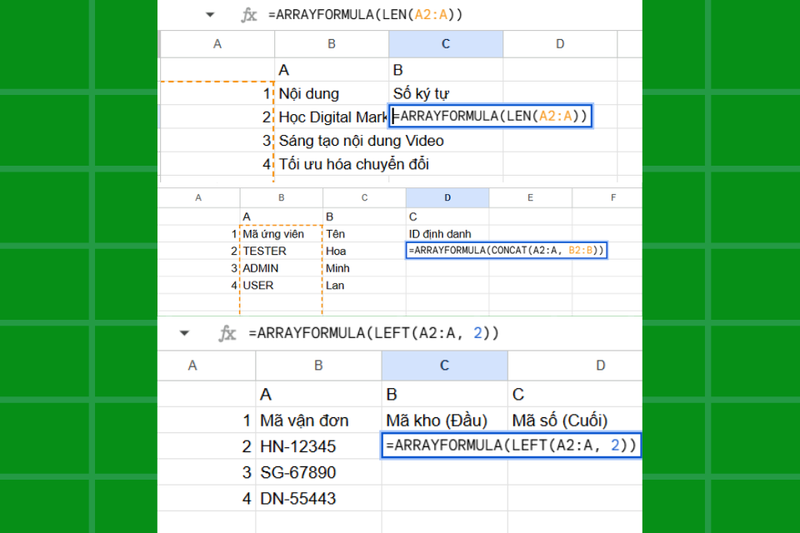Click fx icon beside LEFT formula bar

coord(227,334)
